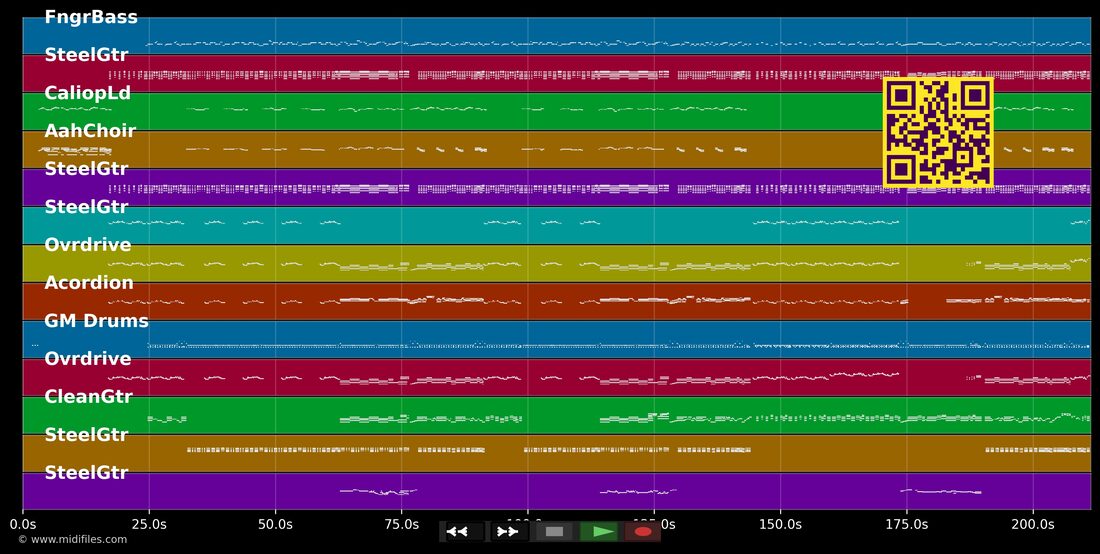
Task: Select the SteelGtr label directly below CleanGtr
Action: [x=86, y=434]
